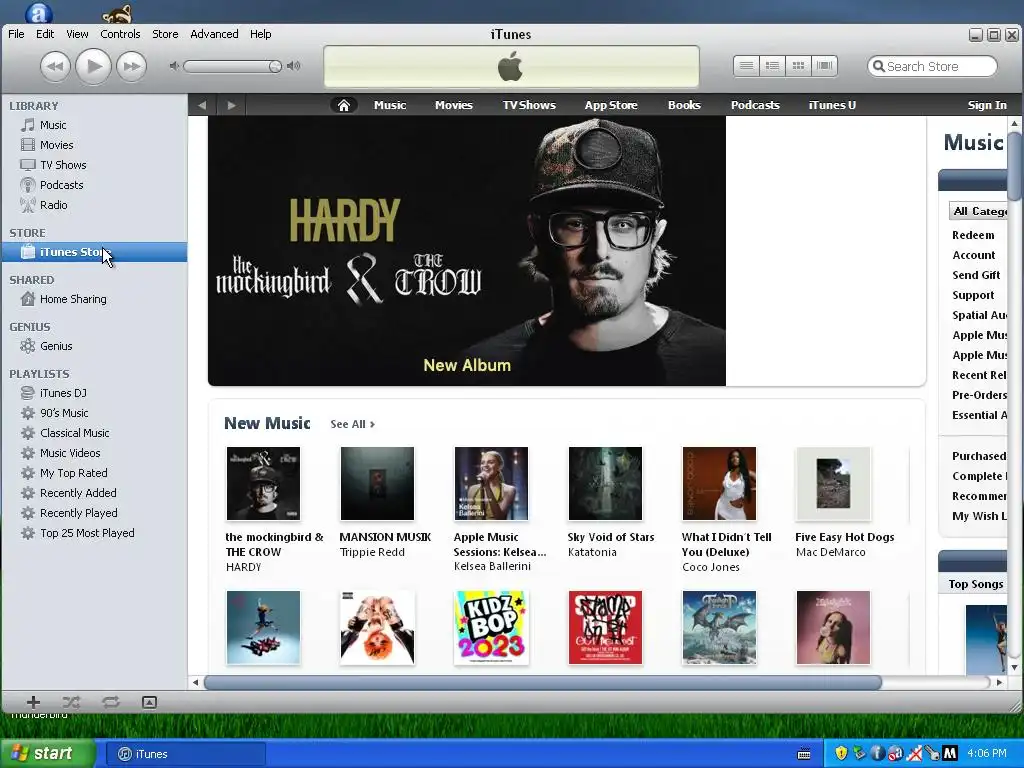Open the Advanced menu

tap(214, 34)
